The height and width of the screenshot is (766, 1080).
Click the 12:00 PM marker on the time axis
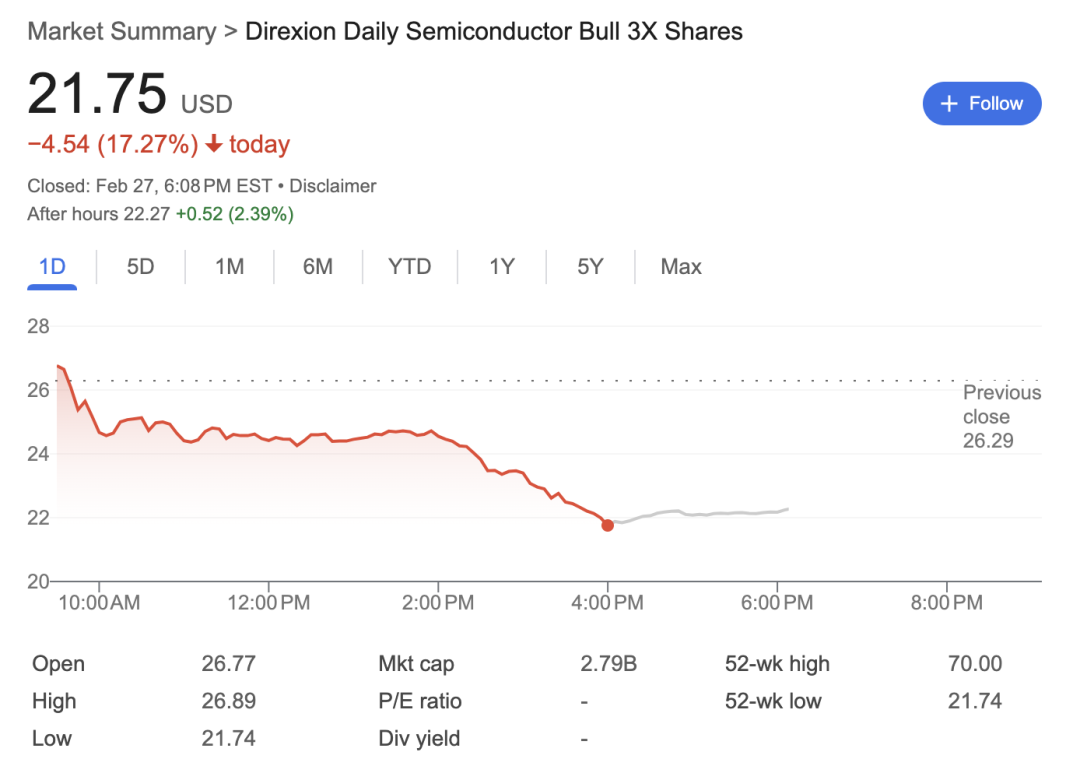click(x=269, y=603)
